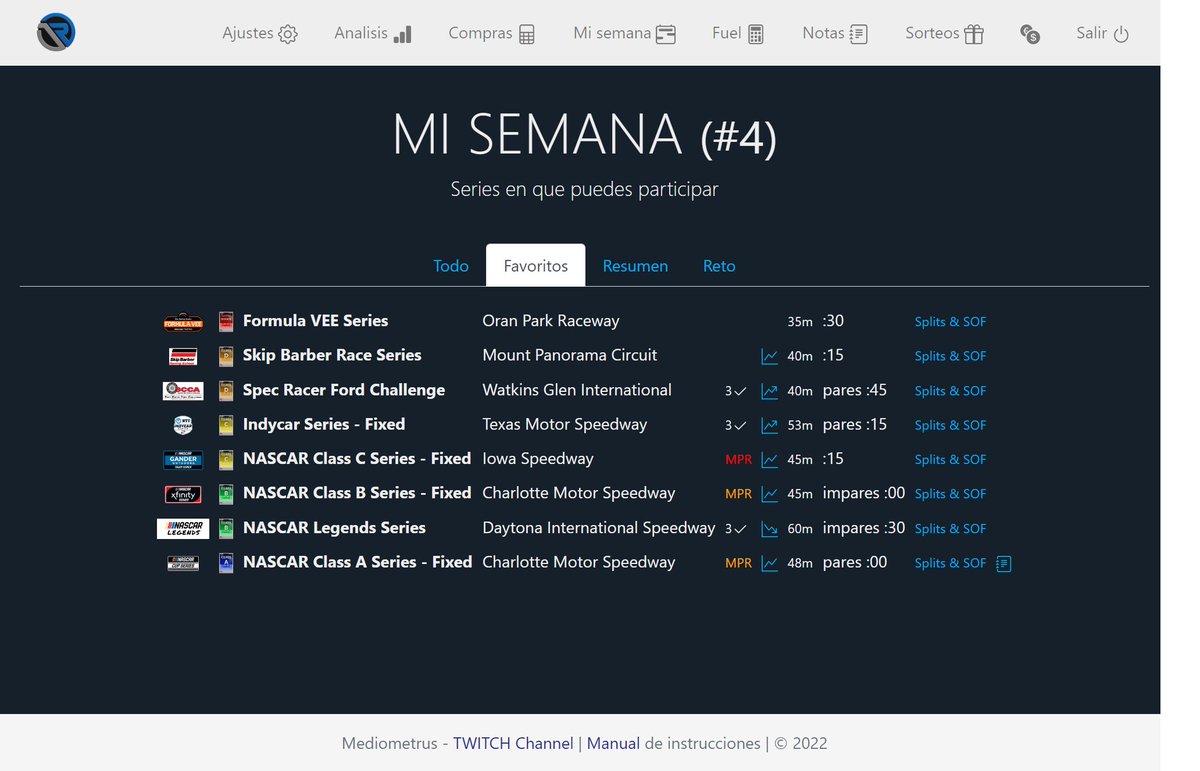Image resolution: width=1200 pixels, height=771 pixels.
Task: Click the app logo in the header
Action: [56, 33]
